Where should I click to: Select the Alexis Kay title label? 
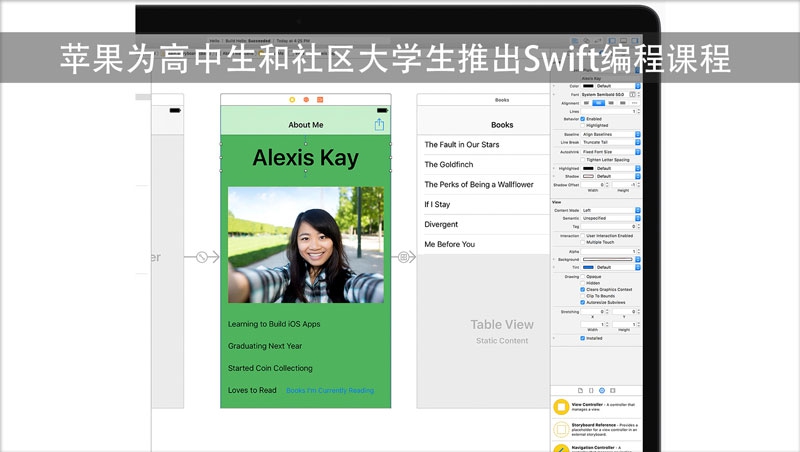306,158
